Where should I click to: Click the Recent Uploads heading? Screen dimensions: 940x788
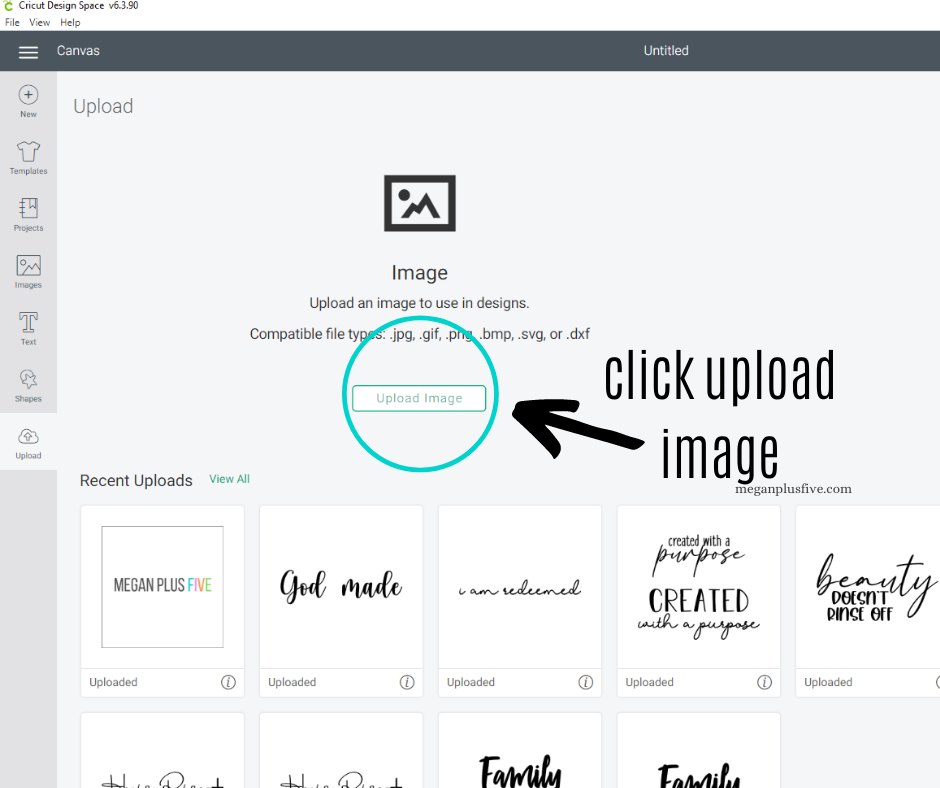point(136,480)
